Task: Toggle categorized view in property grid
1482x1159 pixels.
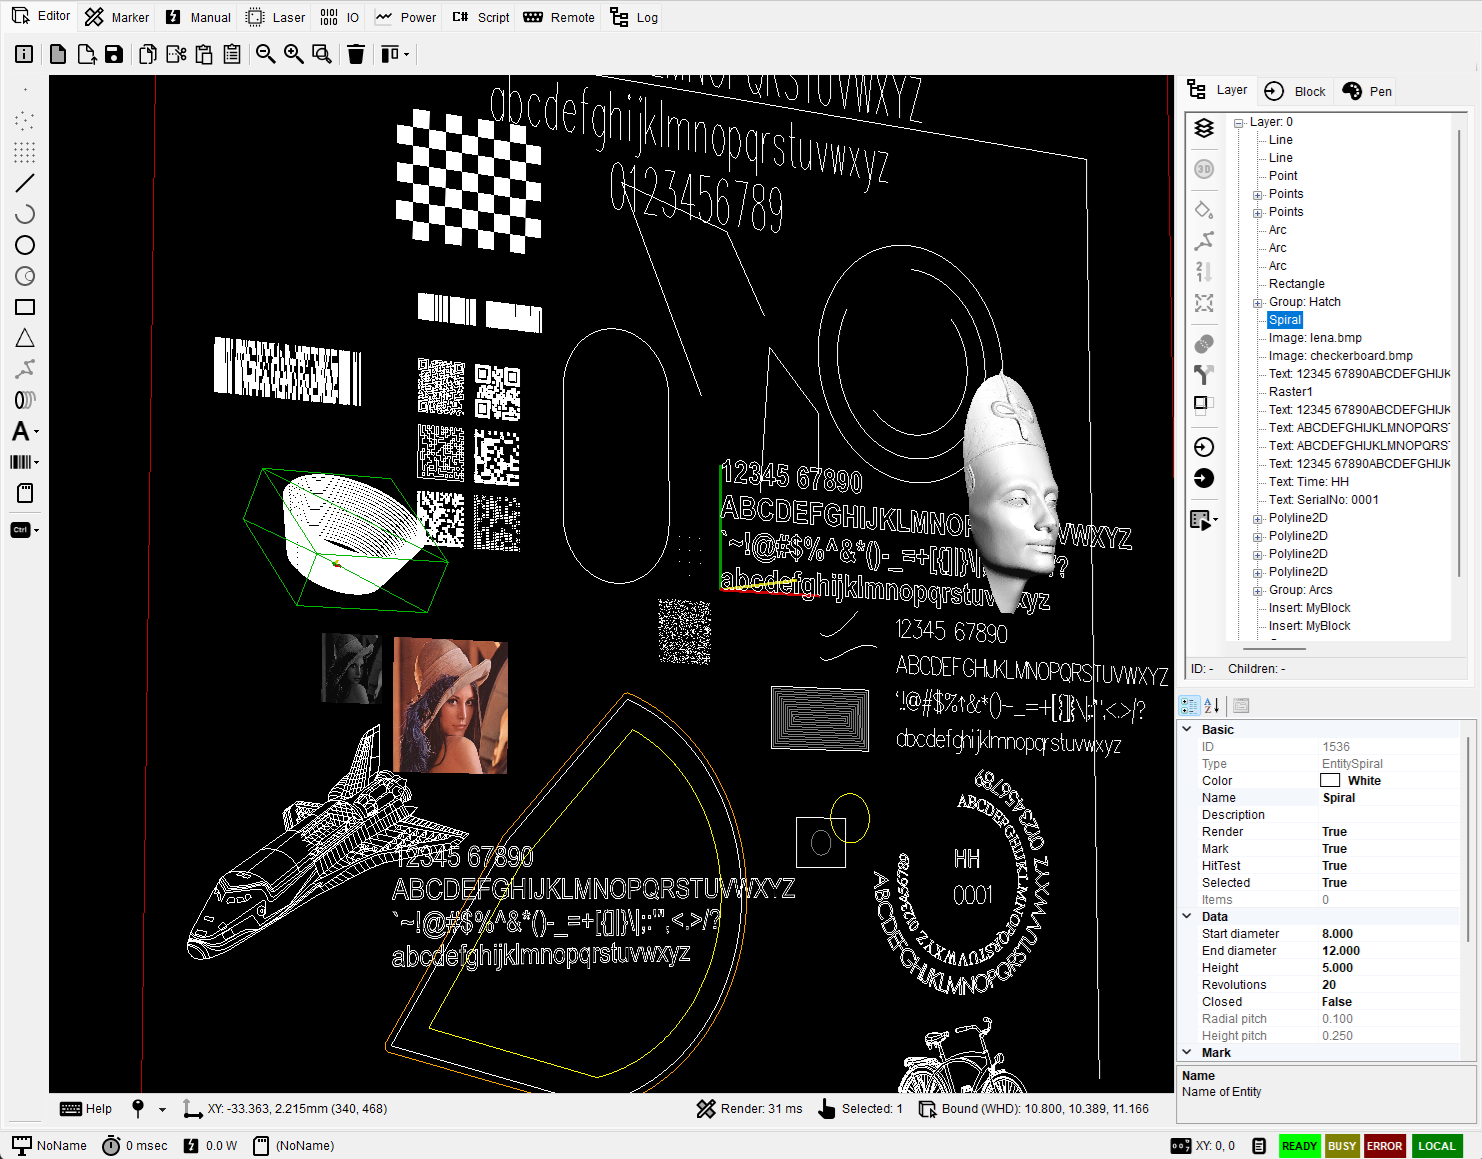Action: [1189, 705]
